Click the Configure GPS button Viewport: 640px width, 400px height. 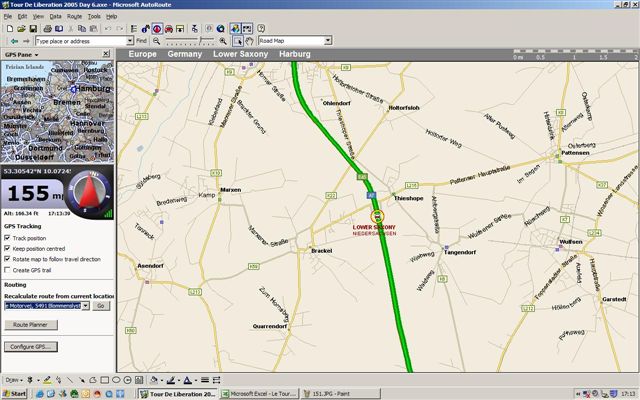pyautogui.click(x=31, y=347)
